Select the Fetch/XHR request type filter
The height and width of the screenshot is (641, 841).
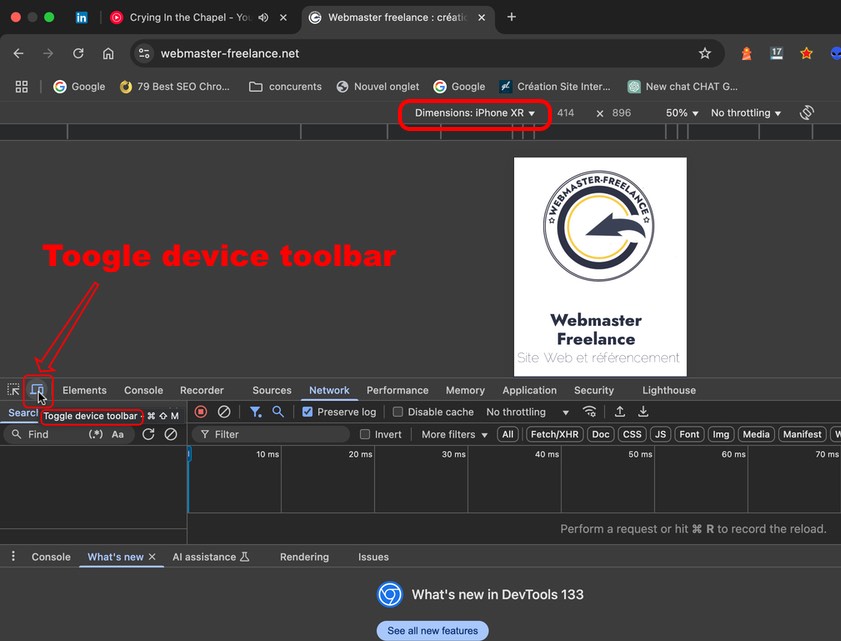[x=554, y=434]
